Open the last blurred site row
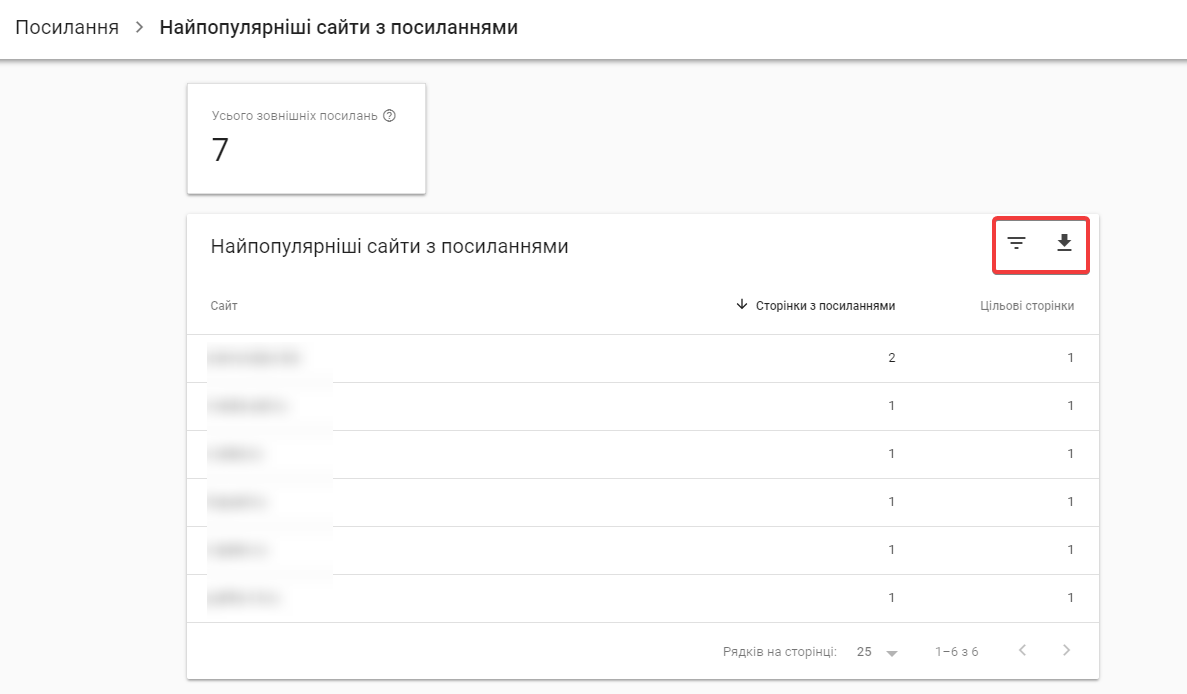The width and height of the screenshot is (1187, 694). point(643,598)
